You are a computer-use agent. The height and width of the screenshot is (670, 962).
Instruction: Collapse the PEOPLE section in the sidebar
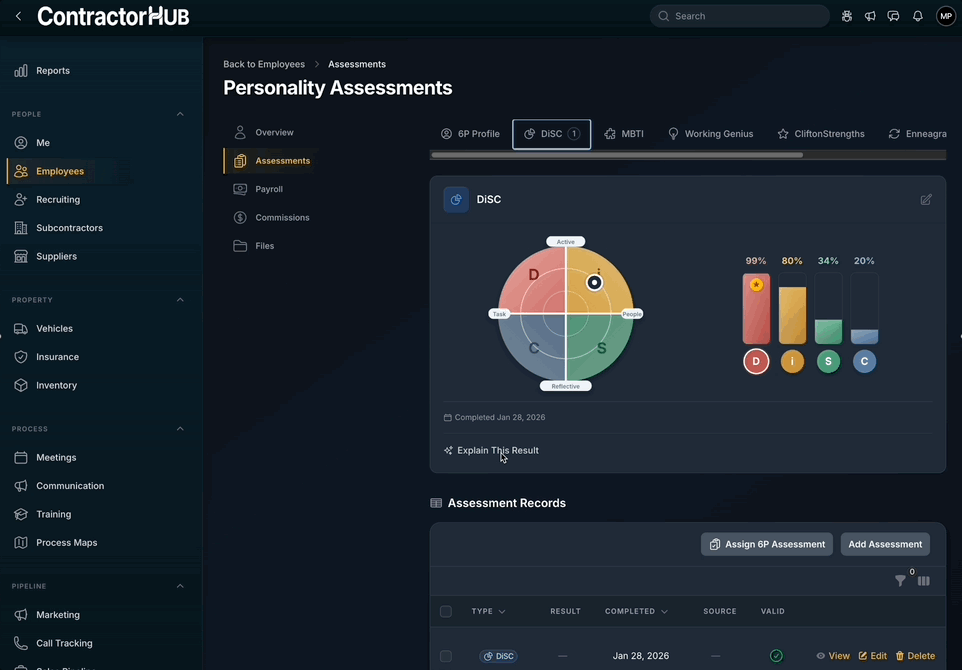pos(180,114)
